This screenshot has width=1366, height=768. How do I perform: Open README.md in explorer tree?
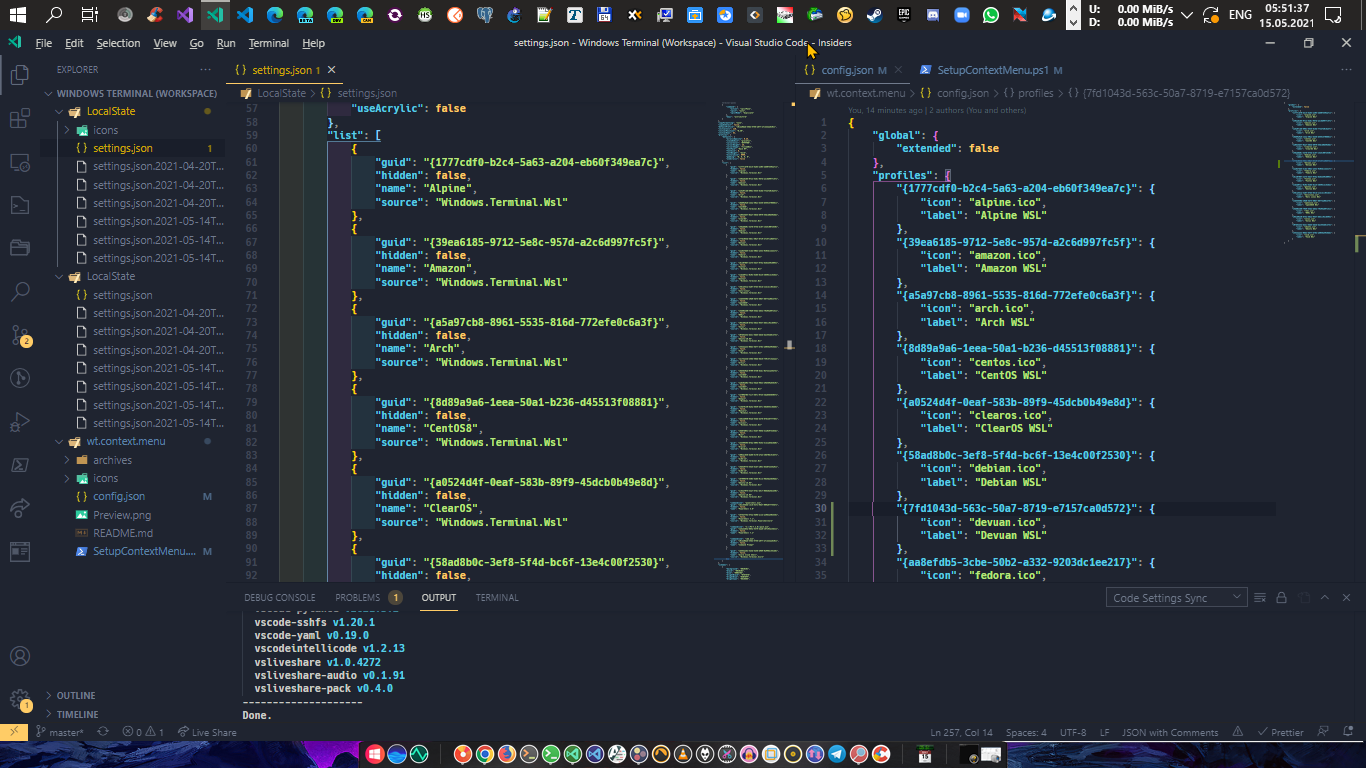pyautogui.click(x=123, y=533)
